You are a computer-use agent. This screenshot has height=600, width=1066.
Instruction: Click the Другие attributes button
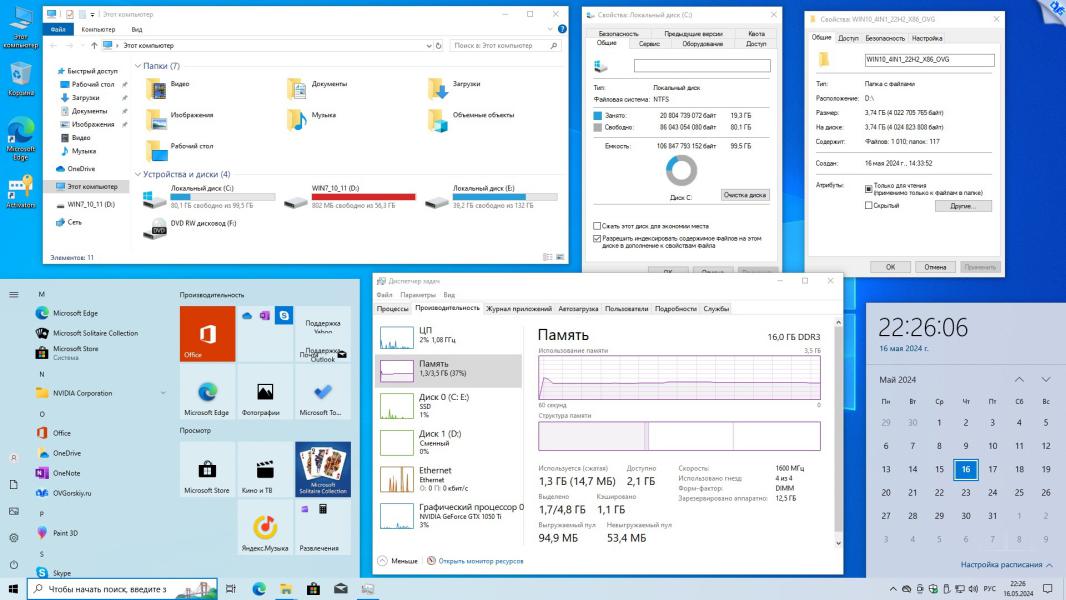(x=963, y=206)
